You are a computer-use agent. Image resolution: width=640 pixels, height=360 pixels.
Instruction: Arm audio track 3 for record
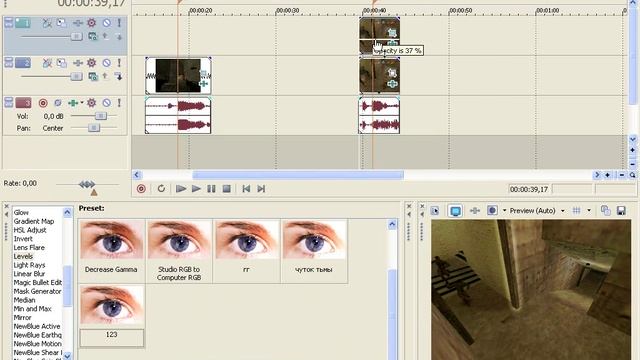coord(43,103)
